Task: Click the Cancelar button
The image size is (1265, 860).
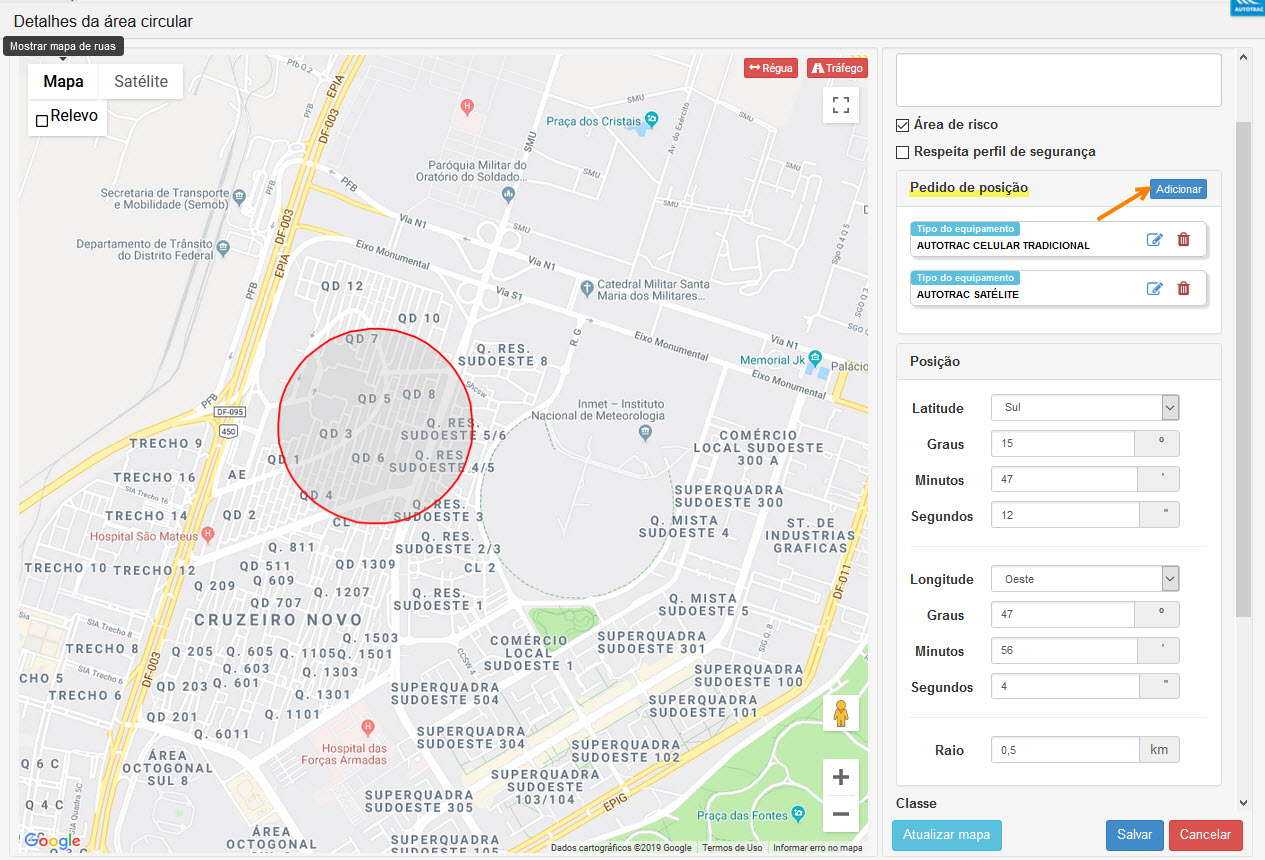Action: click(x=1205, y=835)
